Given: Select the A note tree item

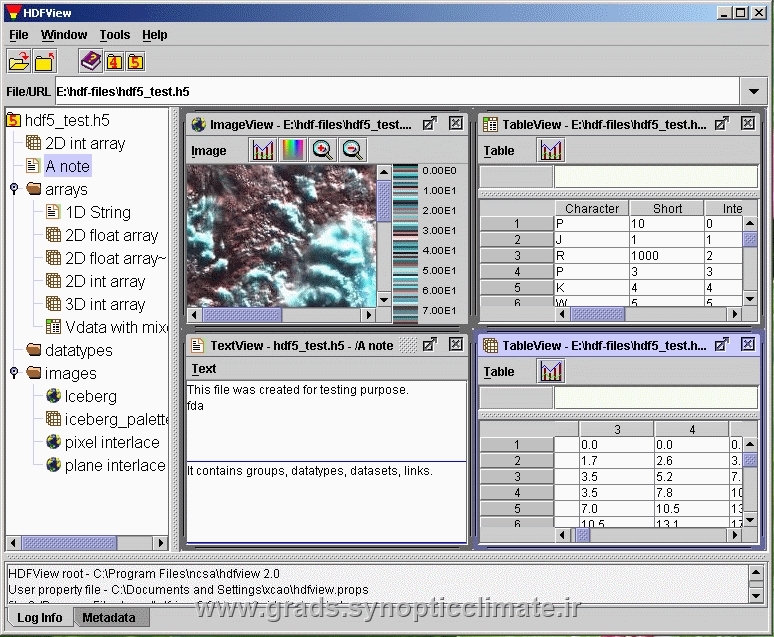Looking at the screenshot, I should pyautogui.click(x=67, y=166).
